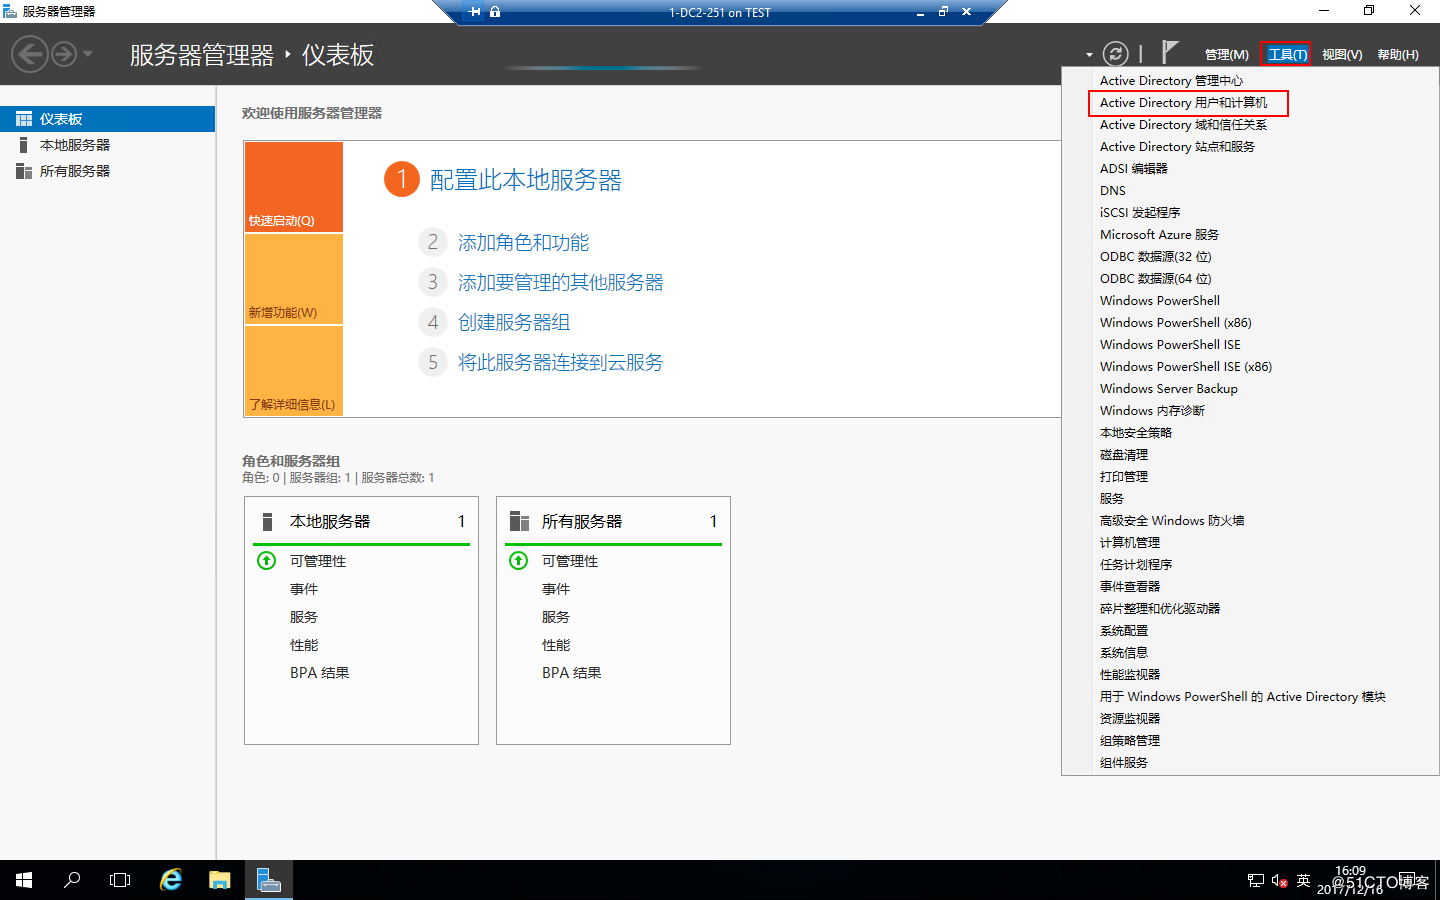Click the 配置此本地服务器 link
Image resolution: width=1440 pixels, height=900 pixels.
click(x=526, y=180)
